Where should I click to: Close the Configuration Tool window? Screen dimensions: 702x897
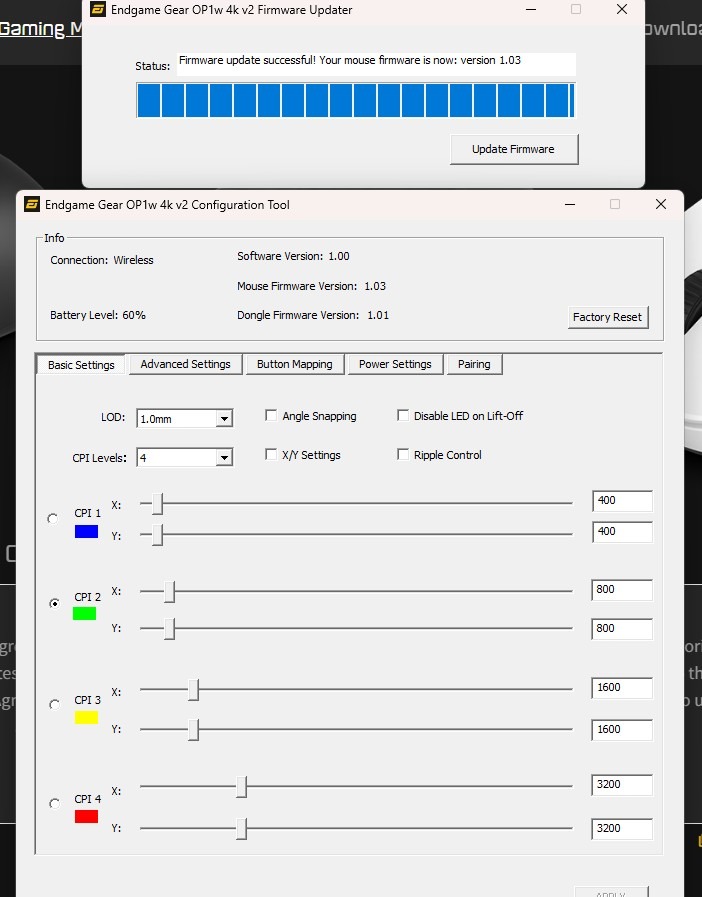661,204
